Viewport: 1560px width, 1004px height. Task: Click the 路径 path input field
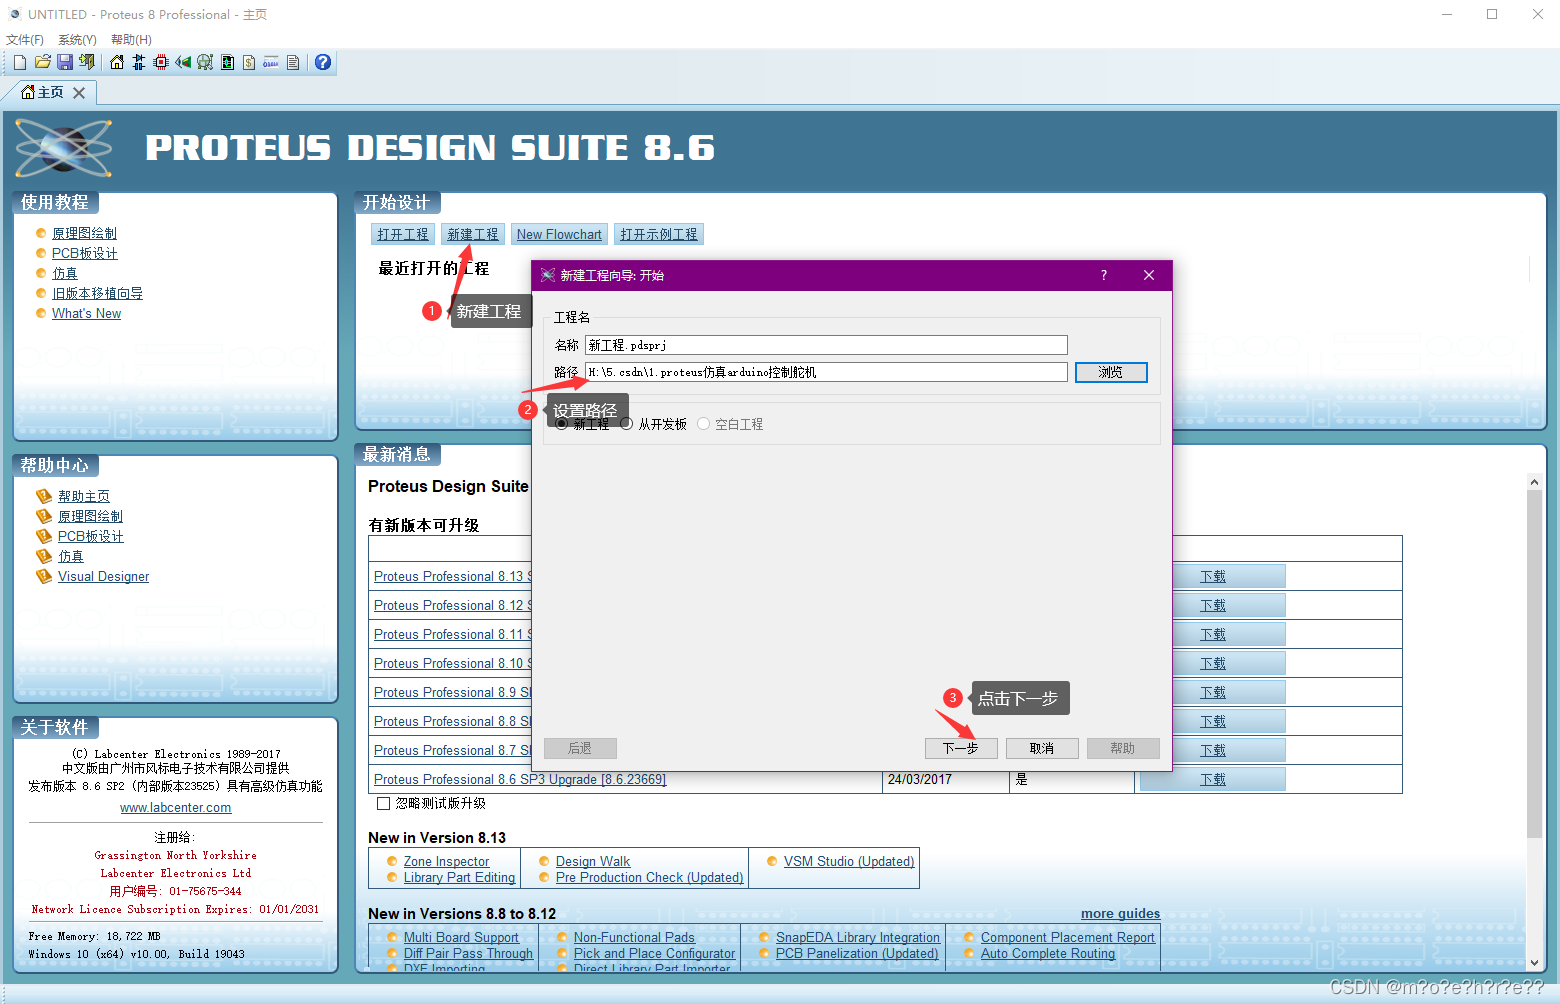826,372
